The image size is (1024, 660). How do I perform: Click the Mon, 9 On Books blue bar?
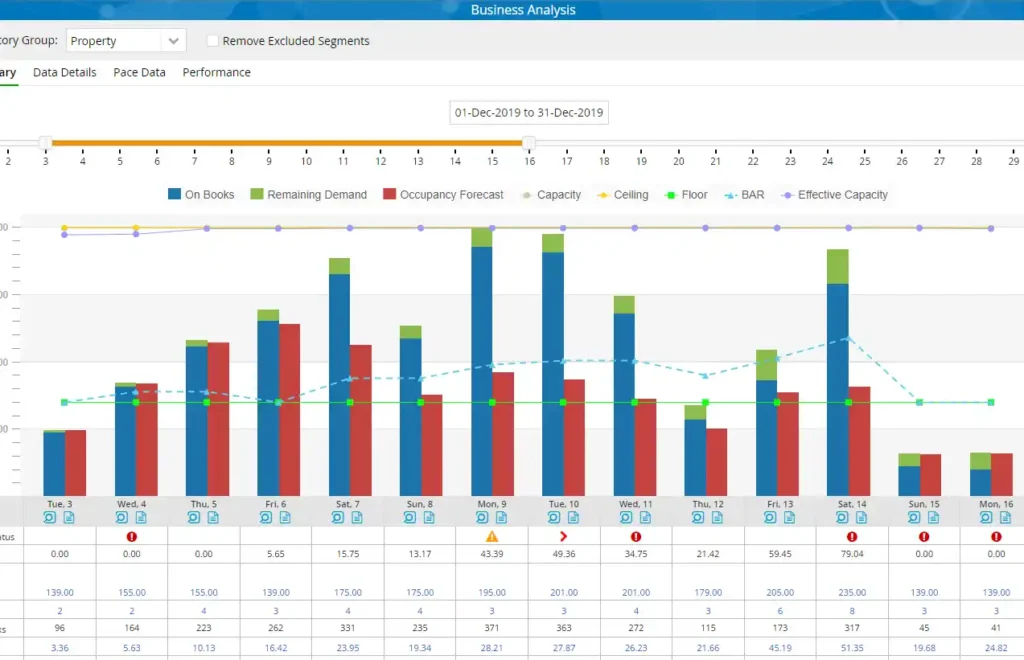point(482,371)
